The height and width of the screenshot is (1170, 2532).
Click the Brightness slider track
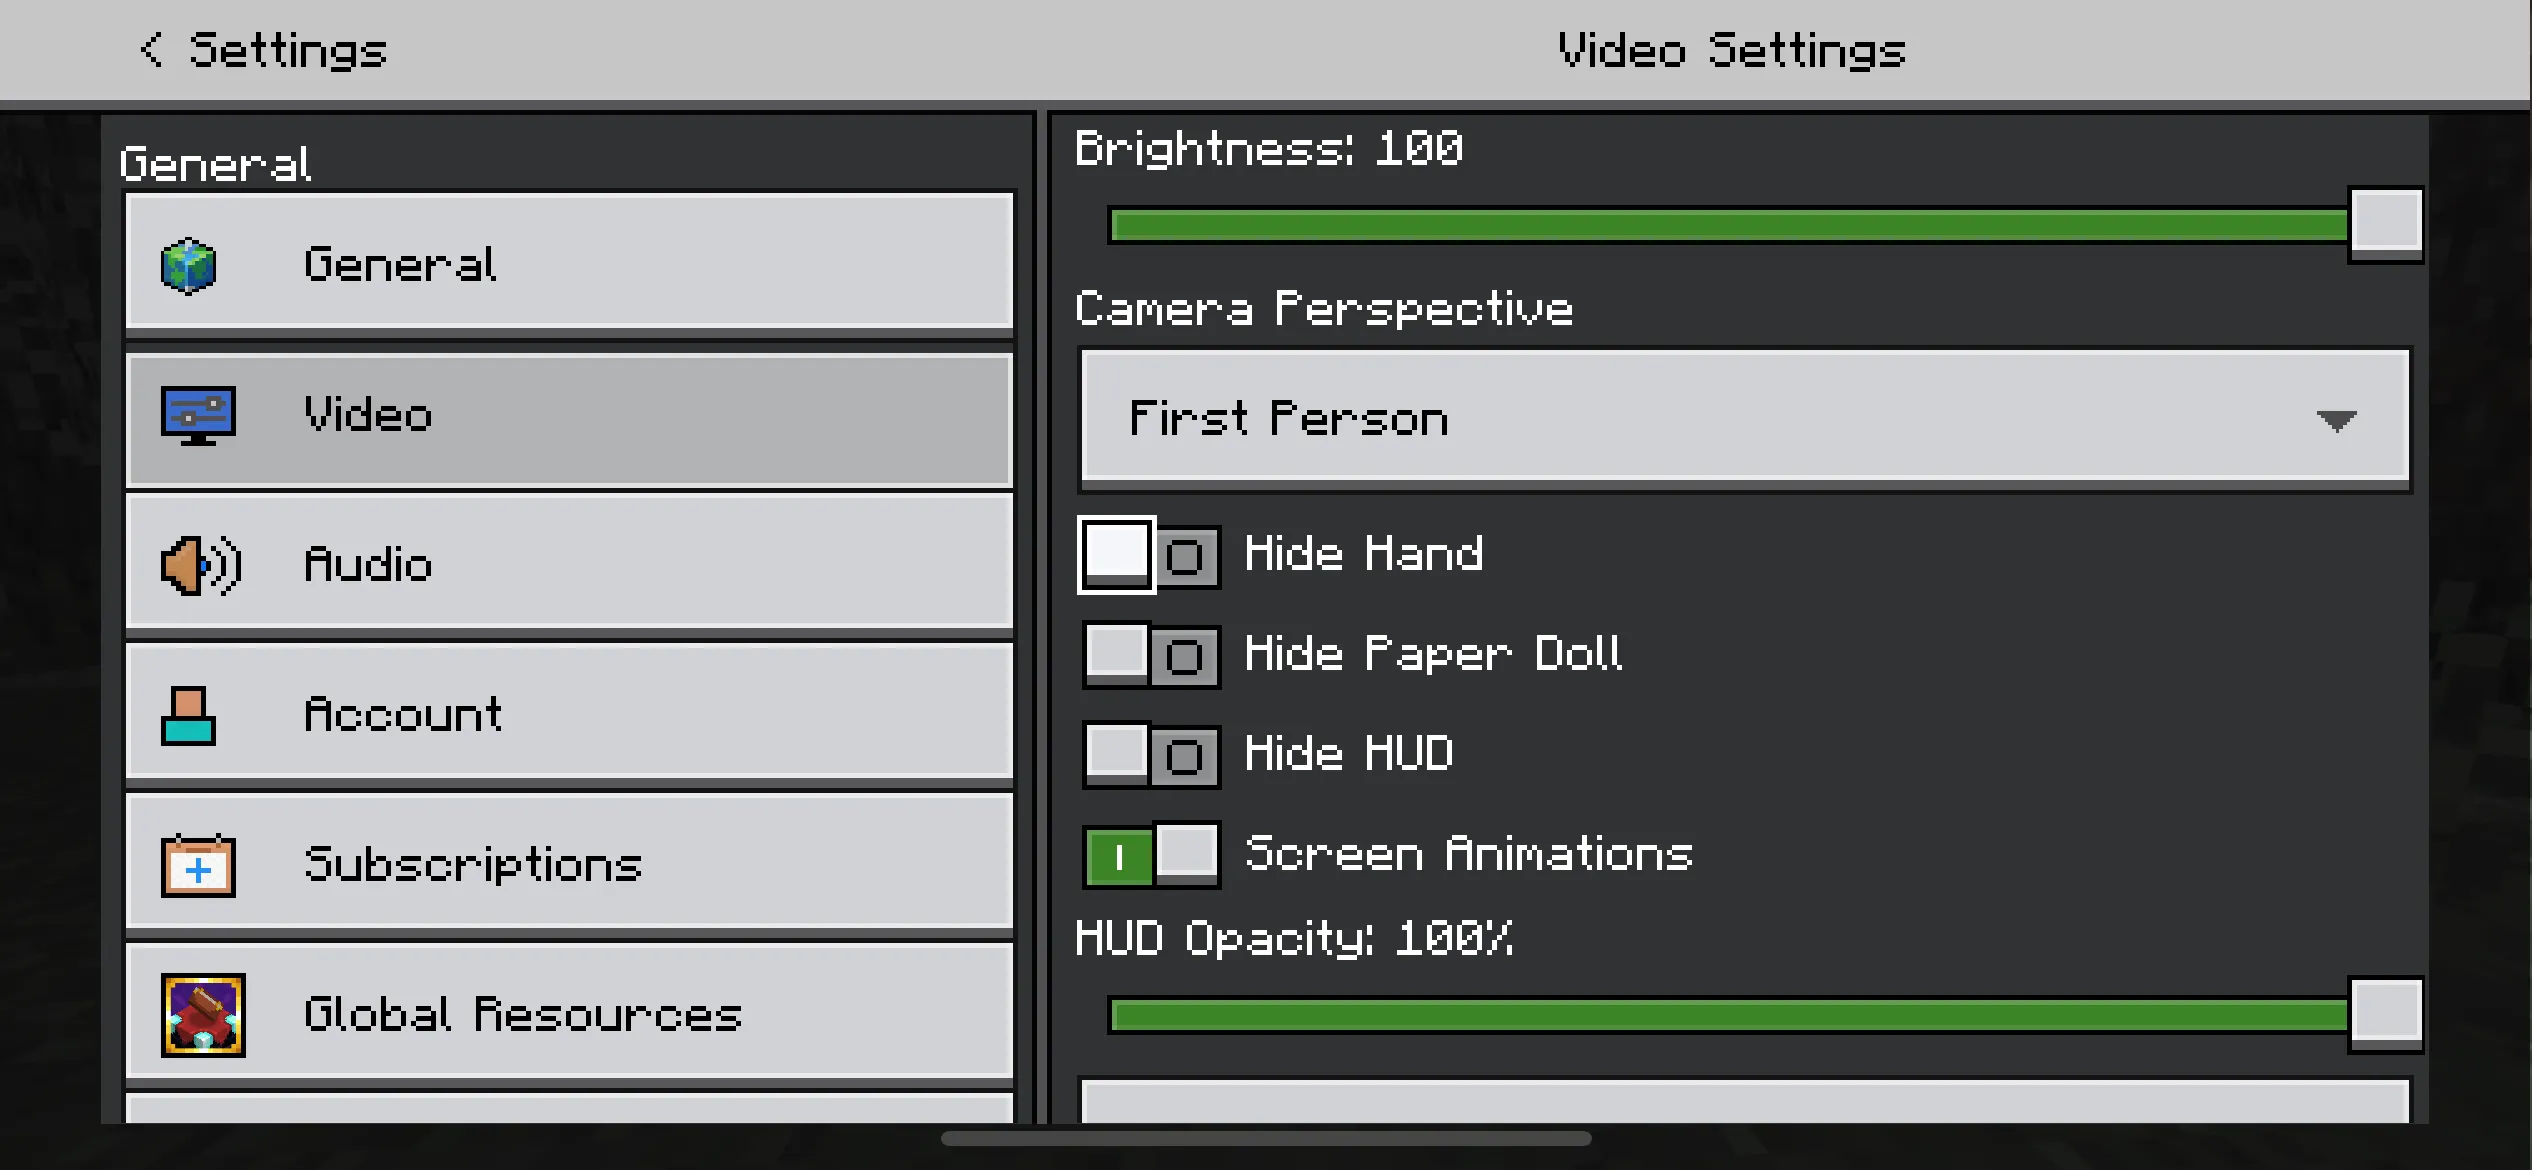point(1728,226)
